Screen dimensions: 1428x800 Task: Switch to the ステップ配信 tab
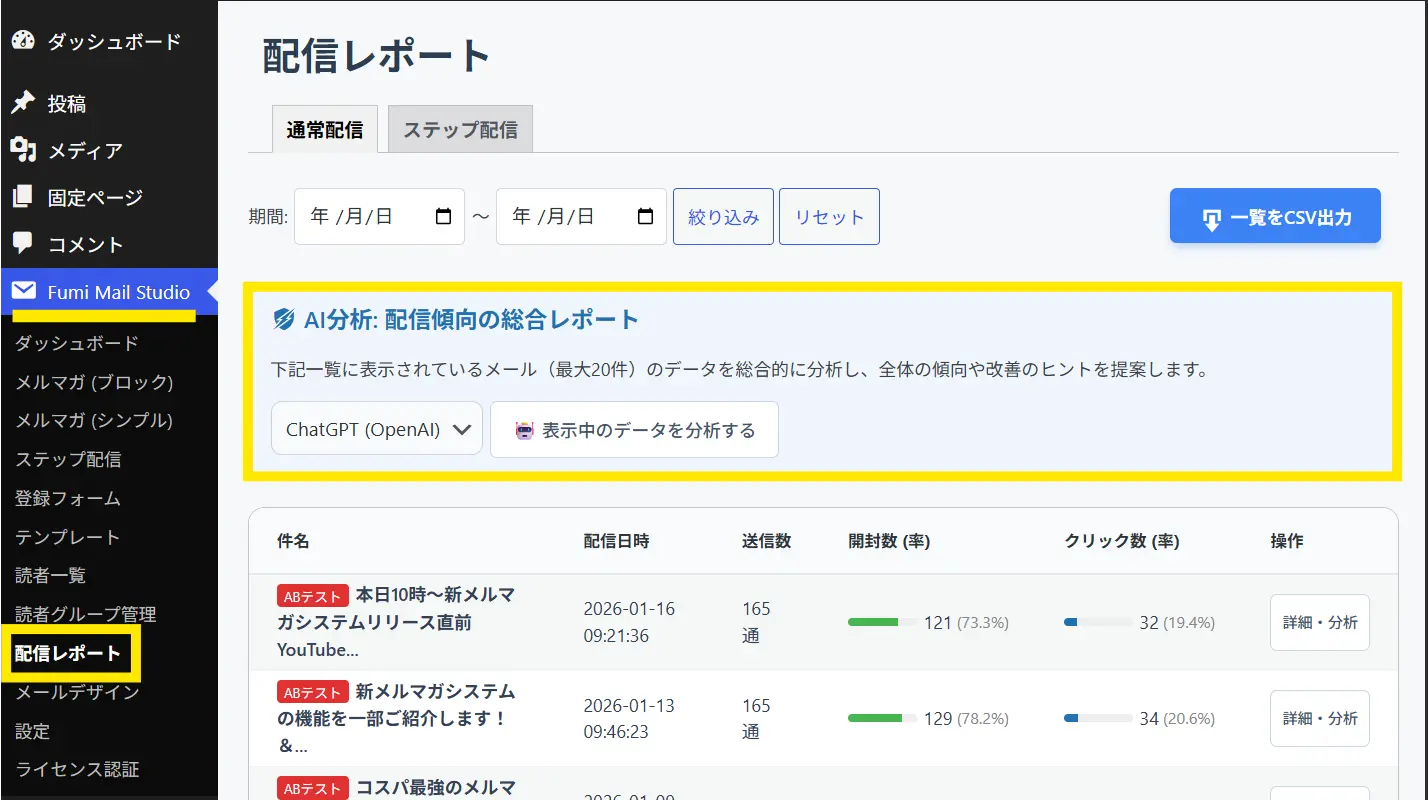tap(460, 130)
